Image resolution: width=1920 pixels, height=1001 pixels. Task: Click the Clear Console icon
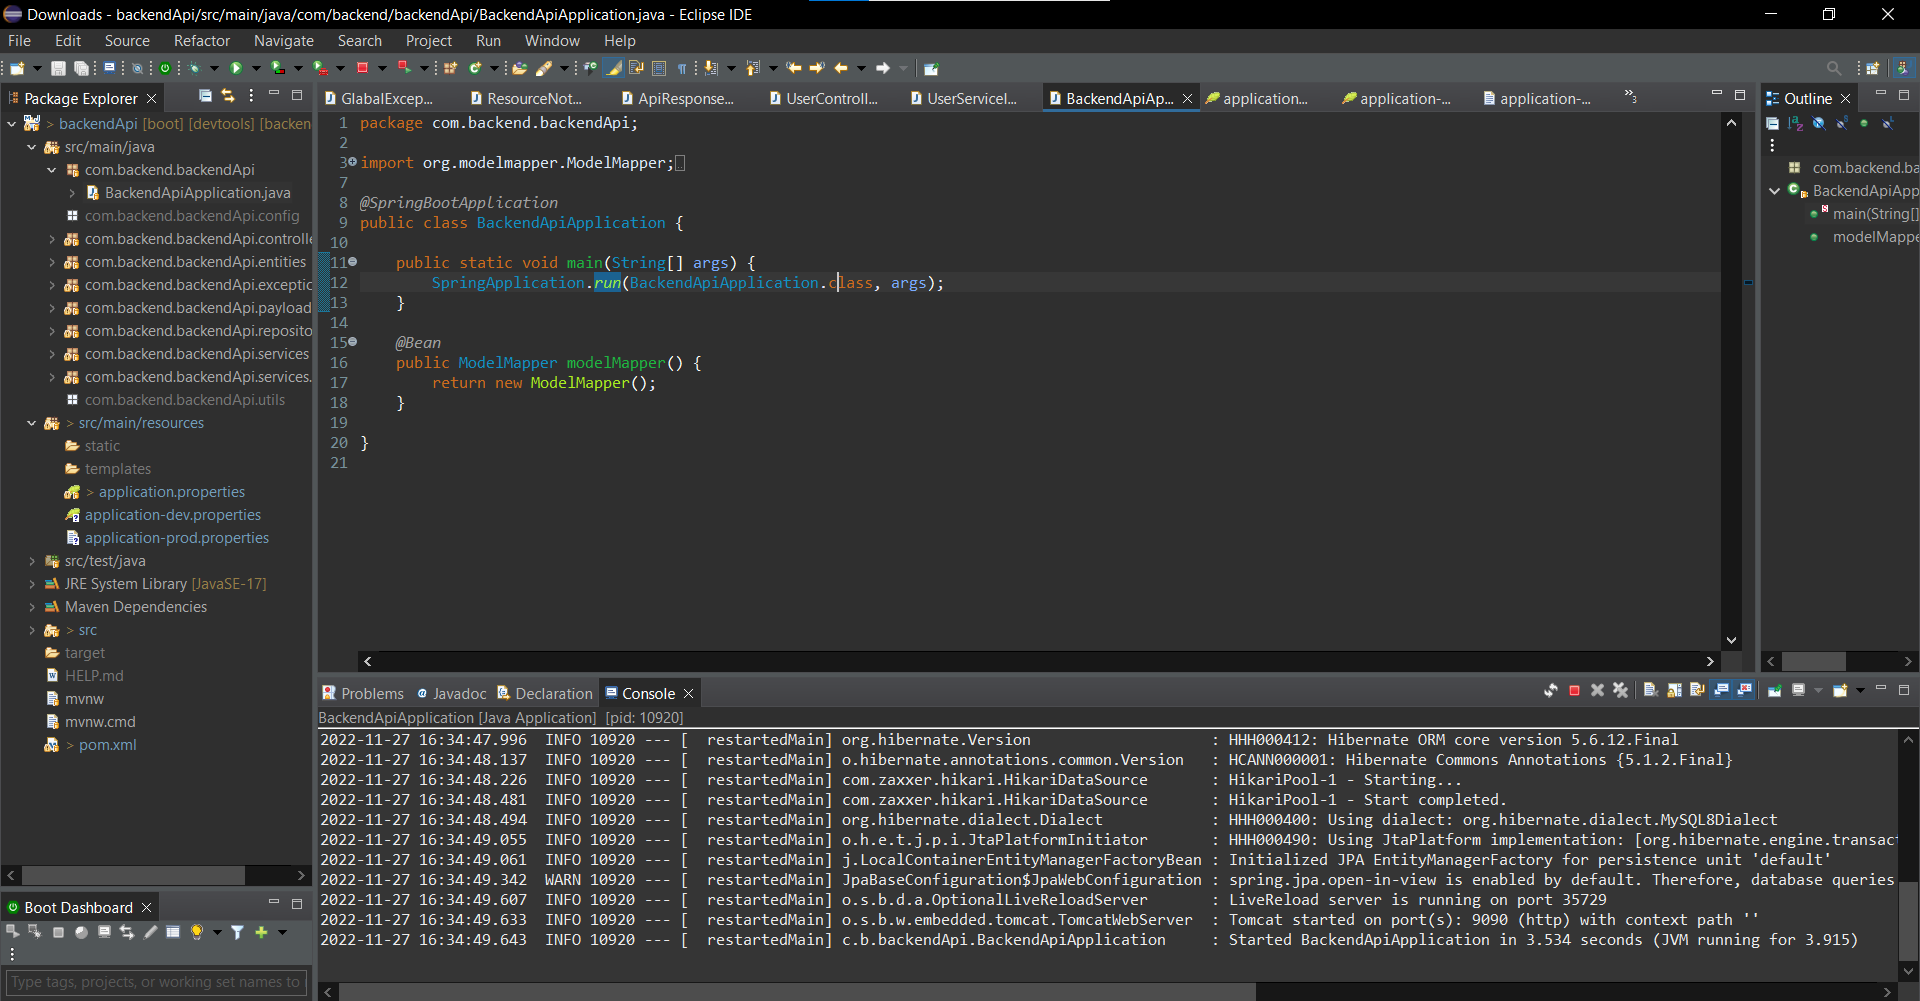pyautogui.click(x=1651, y=690)
